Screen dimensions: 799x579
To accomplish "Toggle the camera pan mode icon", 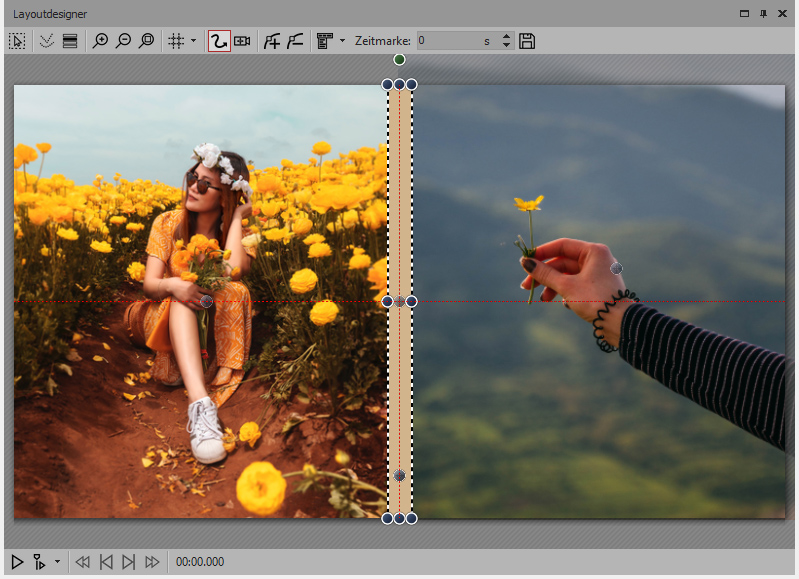I will pos(242,41).
